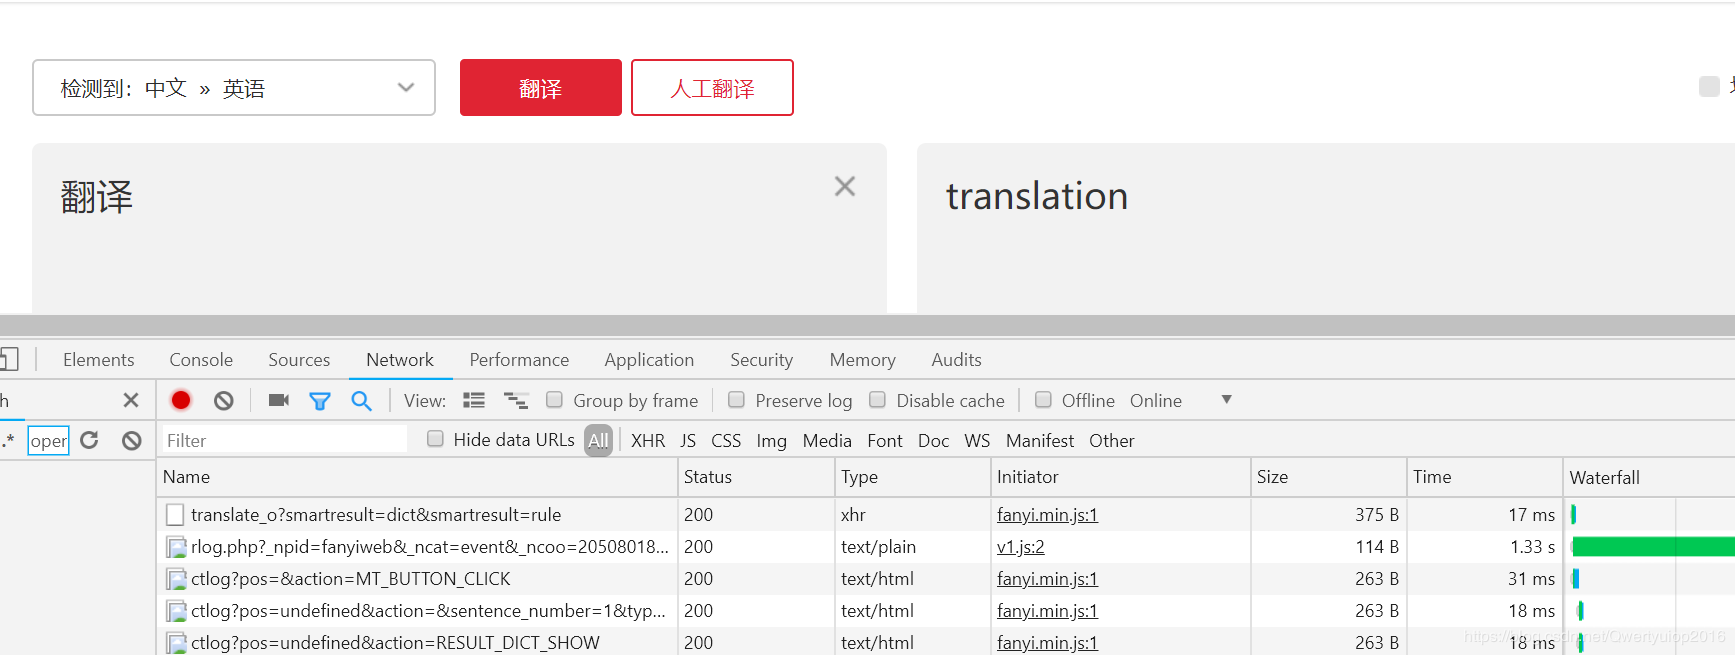
Task: Click the Filter input field
Action: tap(285, 440)
